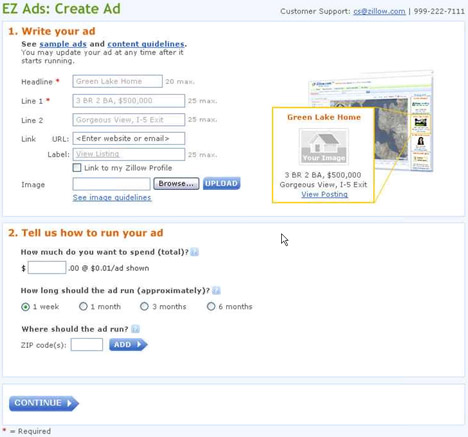
Task: Click the cs@zillow.com support email link
Action: point(379,11)
